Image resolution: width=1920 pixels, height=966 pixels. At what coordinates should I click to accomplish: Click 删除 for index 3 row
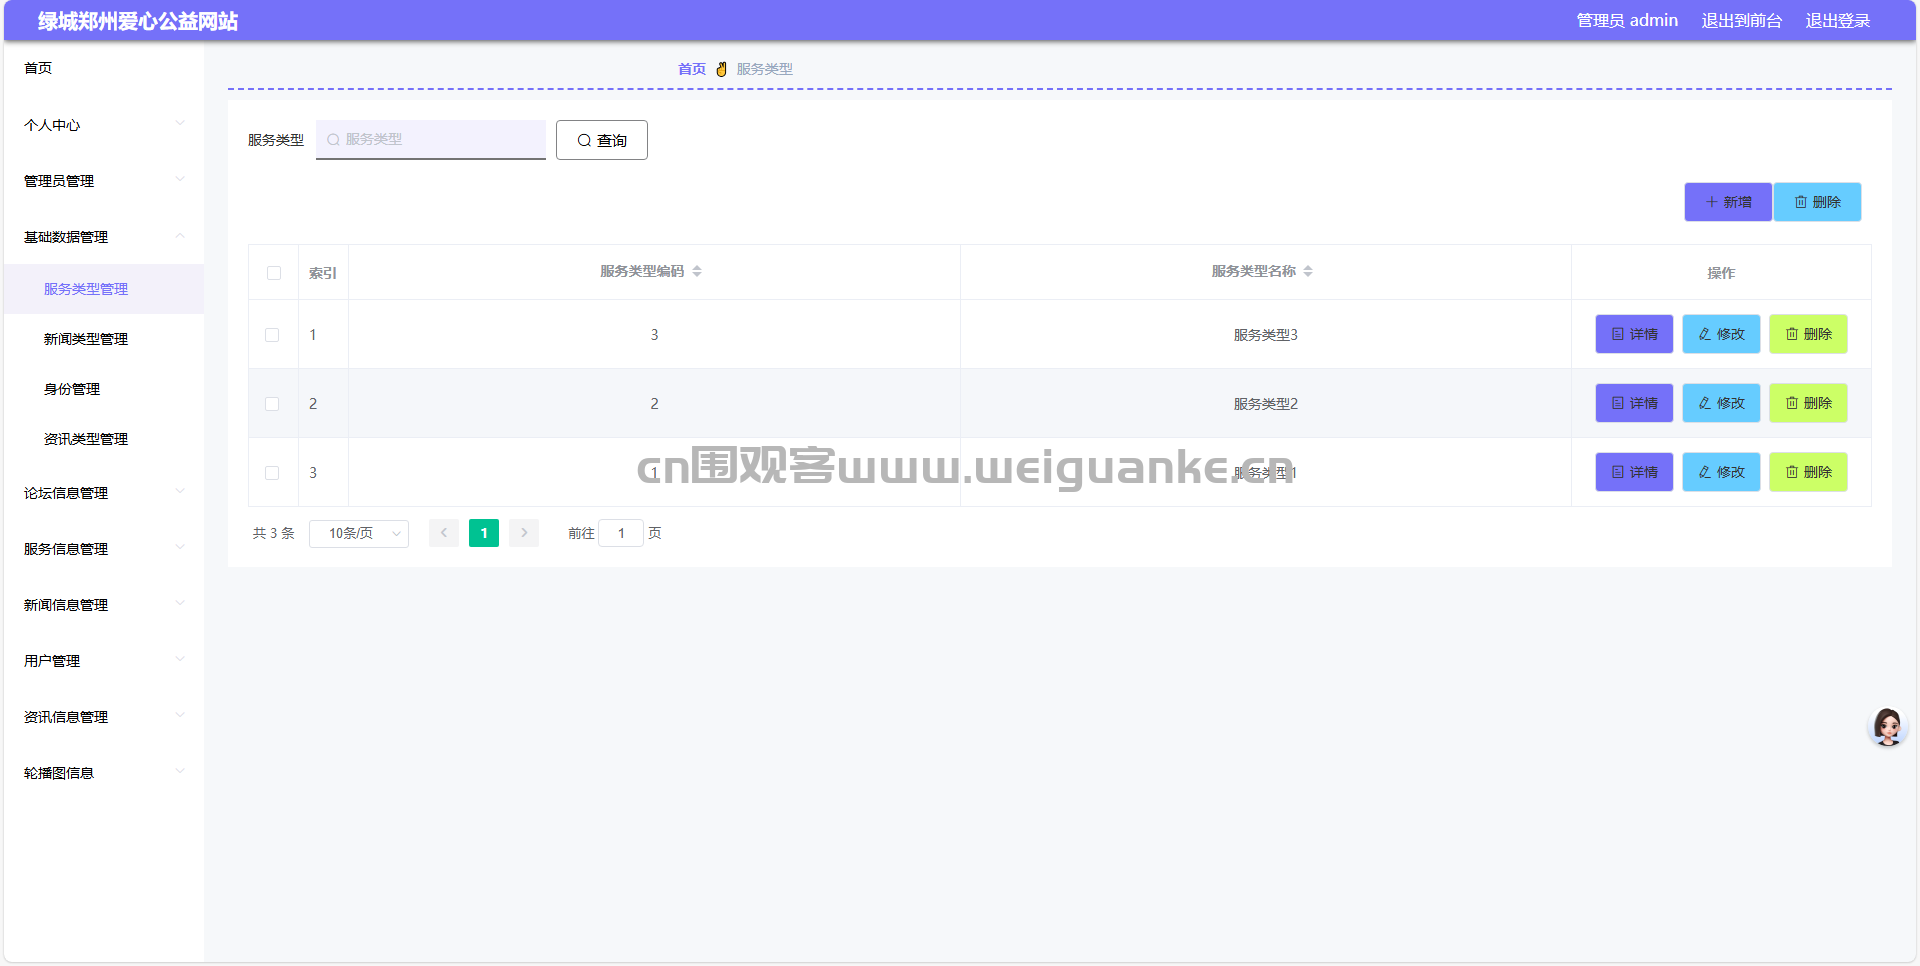(x=1808, y=472)
